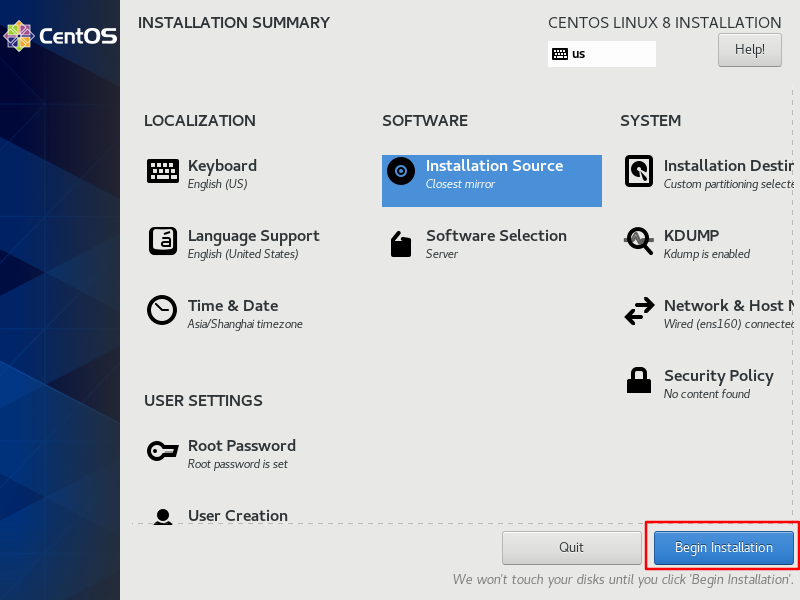The width and height of the screenshot is (800, 600).
Task: Open the Keyboard settings label
Action: tap(222, 166)
